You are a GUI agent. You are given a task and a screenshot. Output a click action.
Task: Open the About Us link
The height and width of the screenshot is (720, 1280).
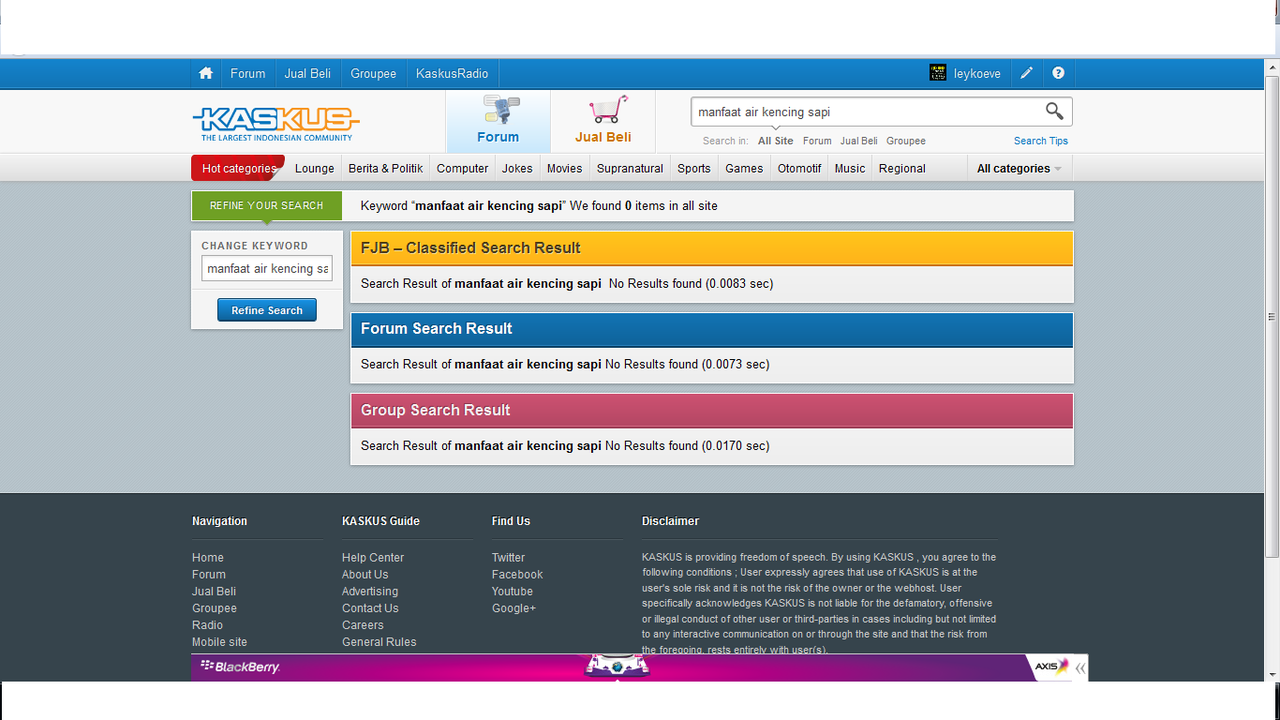tap(365, 575)
